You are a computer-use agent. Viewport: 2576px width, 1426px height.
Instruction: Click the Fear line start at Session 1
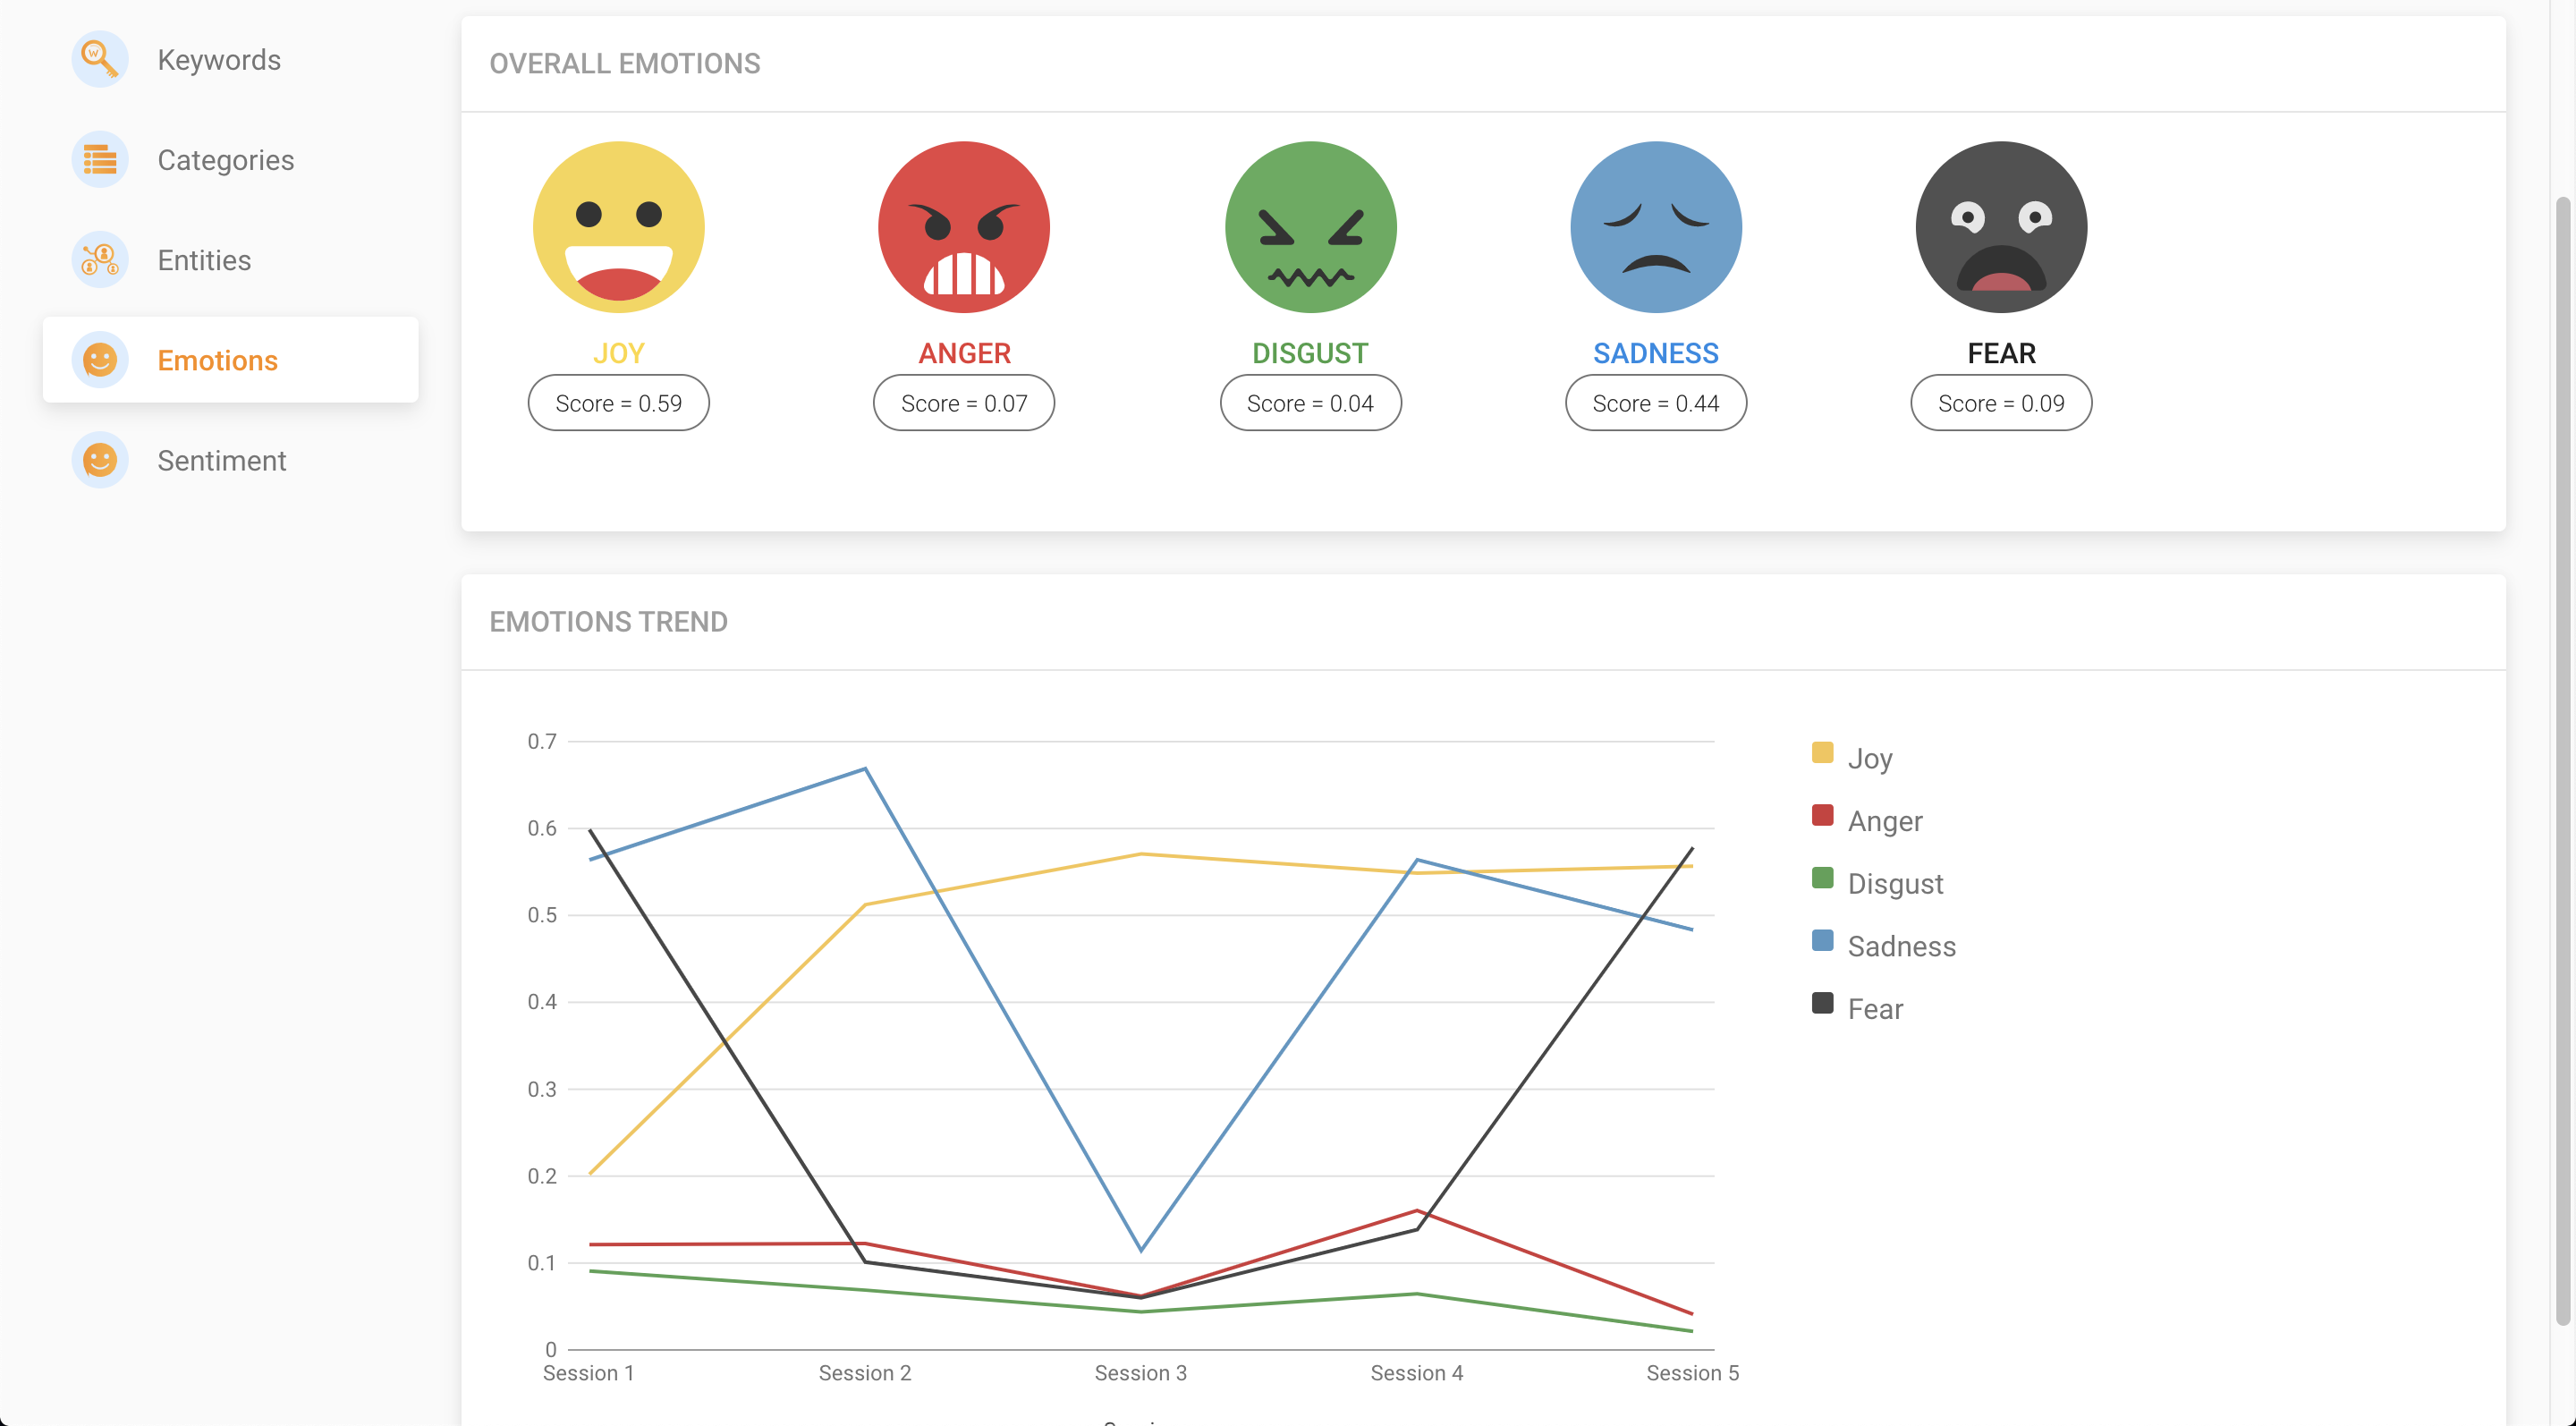click(x=590, y=829)
